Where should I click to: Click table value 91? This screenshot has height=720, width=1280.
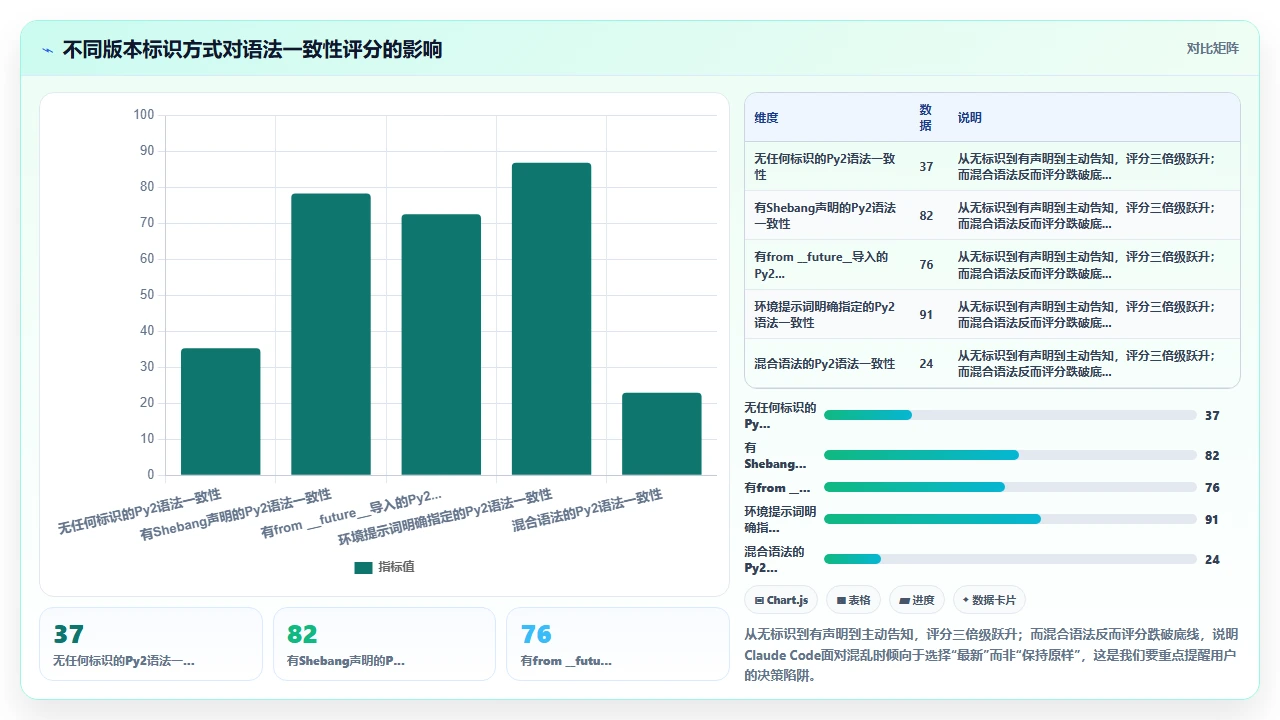click(x=926, y=314)
